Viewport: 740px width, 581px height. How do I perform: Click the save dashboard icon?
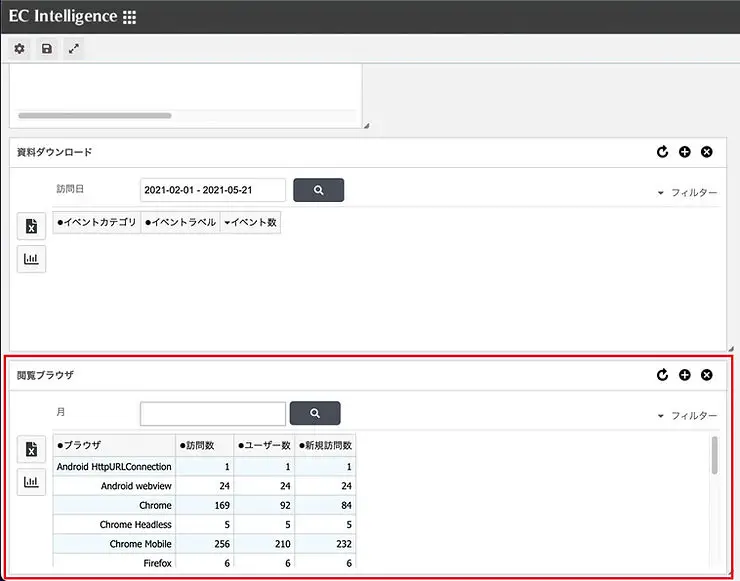click(46, 48)
